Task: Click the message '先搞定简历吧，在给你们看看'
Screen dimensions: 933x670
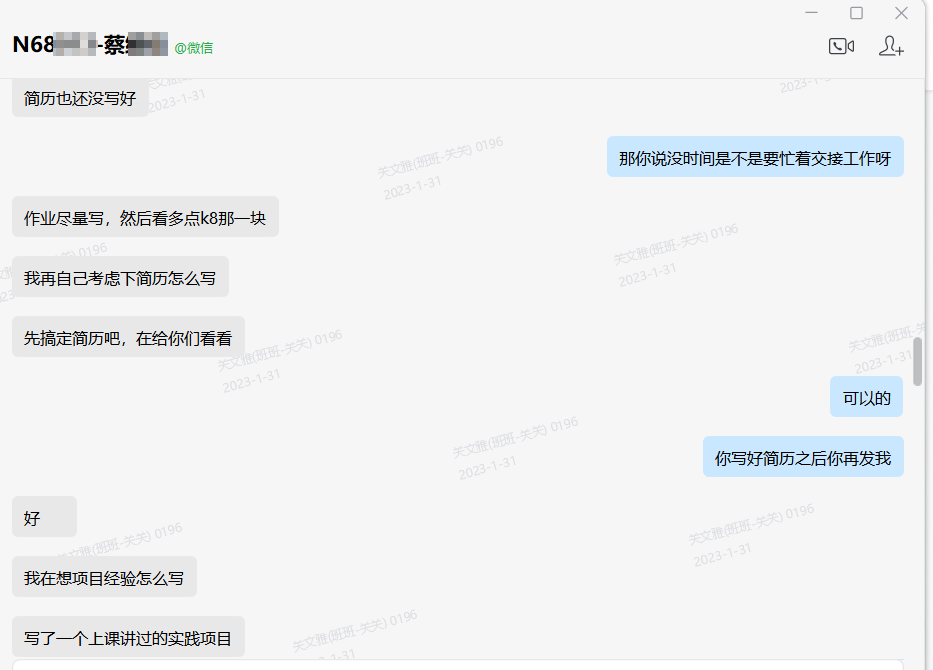Action: coord(128,338)
